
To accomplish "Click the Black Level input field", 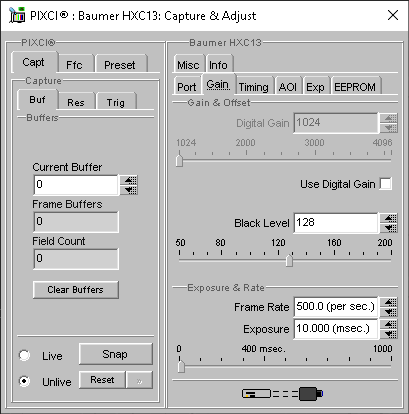I will [x=336, y=223].
